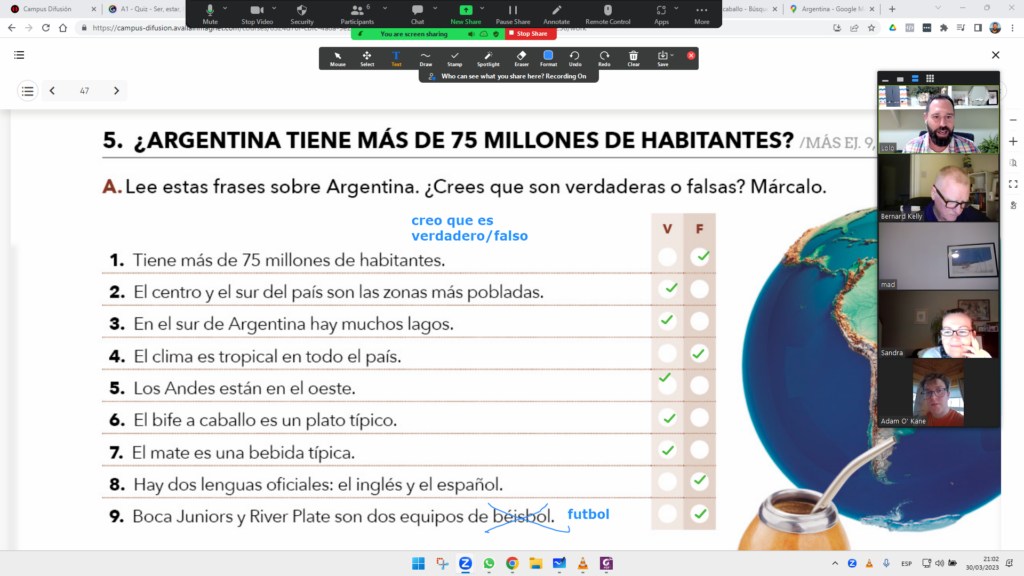
Task: Save the annotated screen
Action: 662,59
